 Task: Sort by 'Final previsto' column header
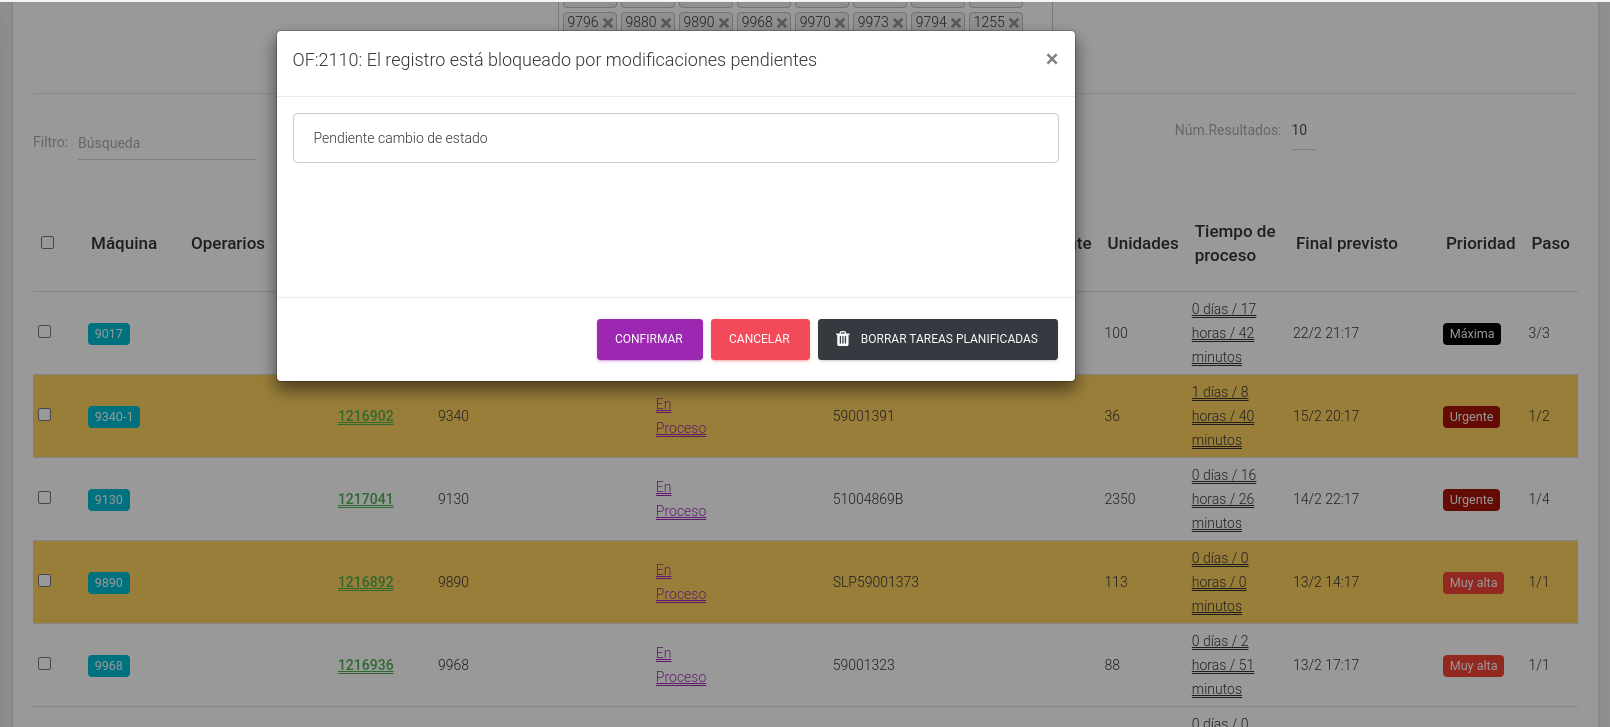(1347, 243)
